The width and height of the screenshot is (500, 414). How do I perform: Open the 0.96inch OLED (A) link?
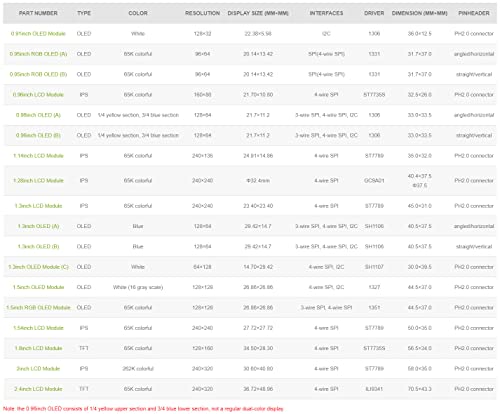pyautogui.click(x=38, y=115)
